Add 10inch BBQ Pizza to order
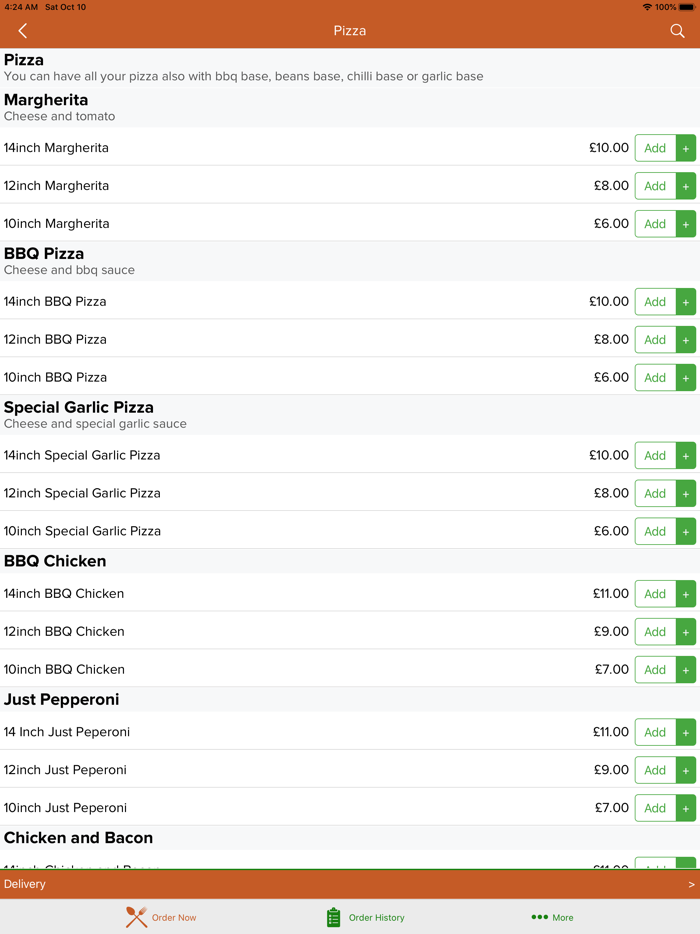 pyautogui.click(x=655, y=378)
